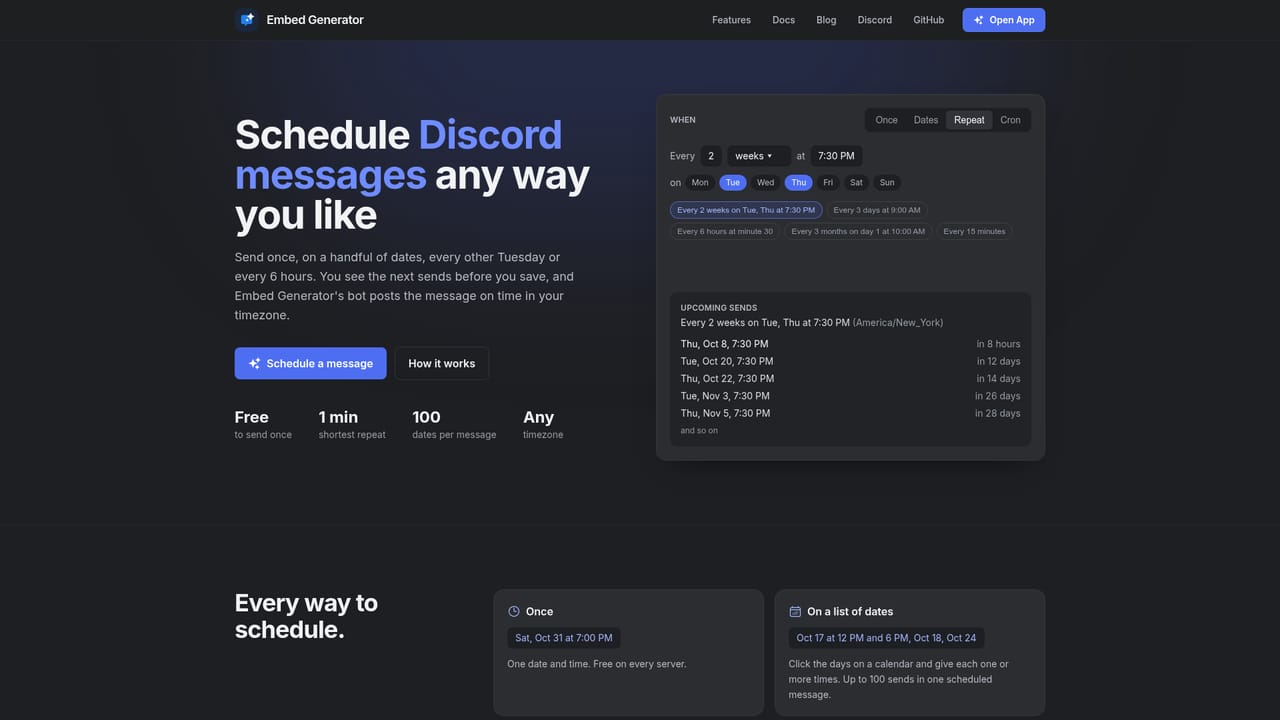This screenshot has height=720, width=1280.
Task: Open the Blog link in navigation
Action: pyautogui.click(x=826, y=20)
